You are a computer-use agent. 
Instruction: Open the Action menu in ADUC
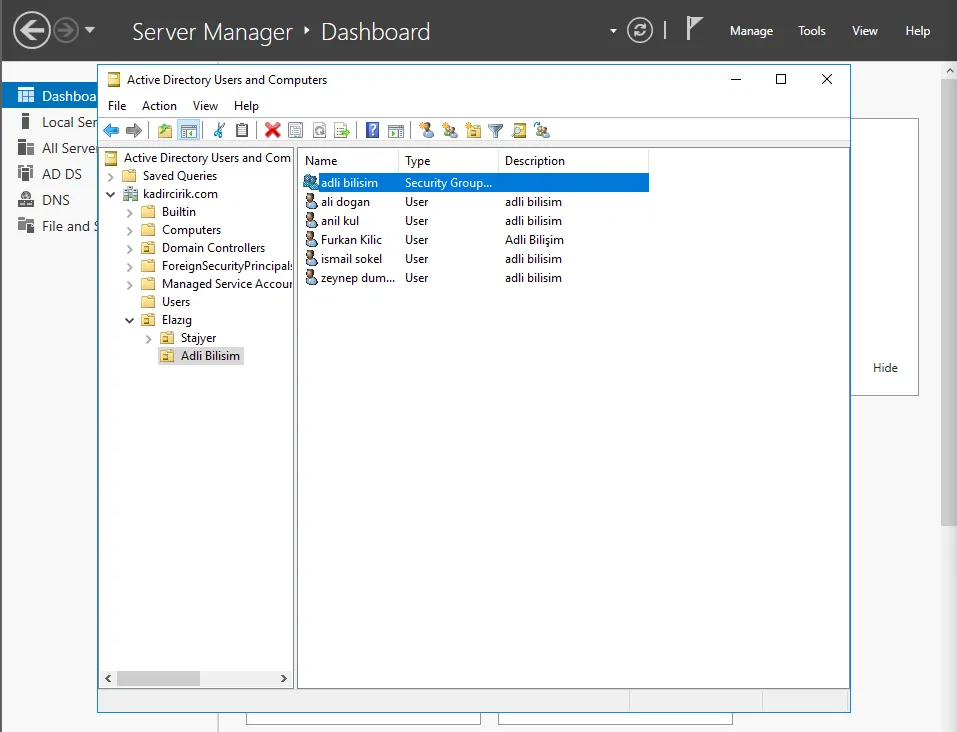point(159,106)
